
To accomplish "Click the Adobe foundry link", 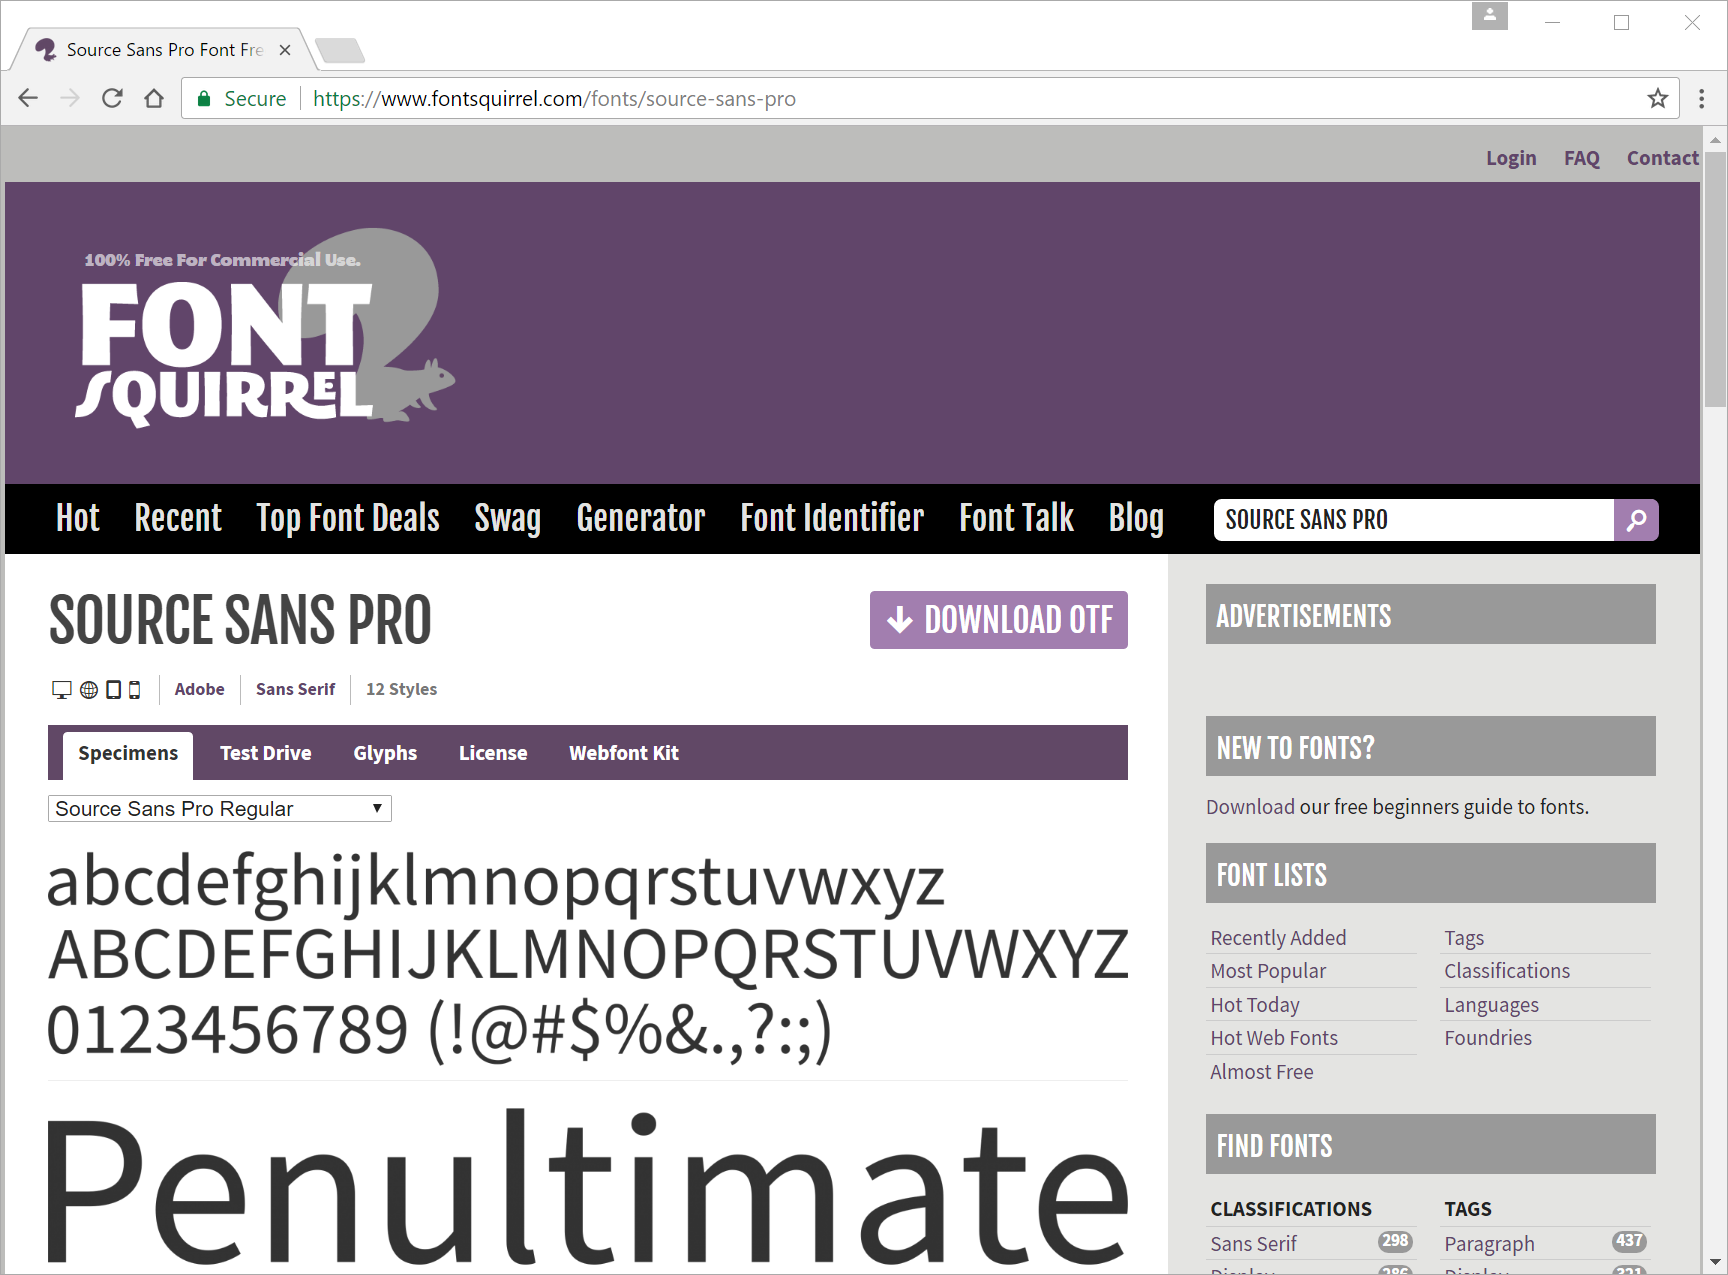I will coord(200,689).
